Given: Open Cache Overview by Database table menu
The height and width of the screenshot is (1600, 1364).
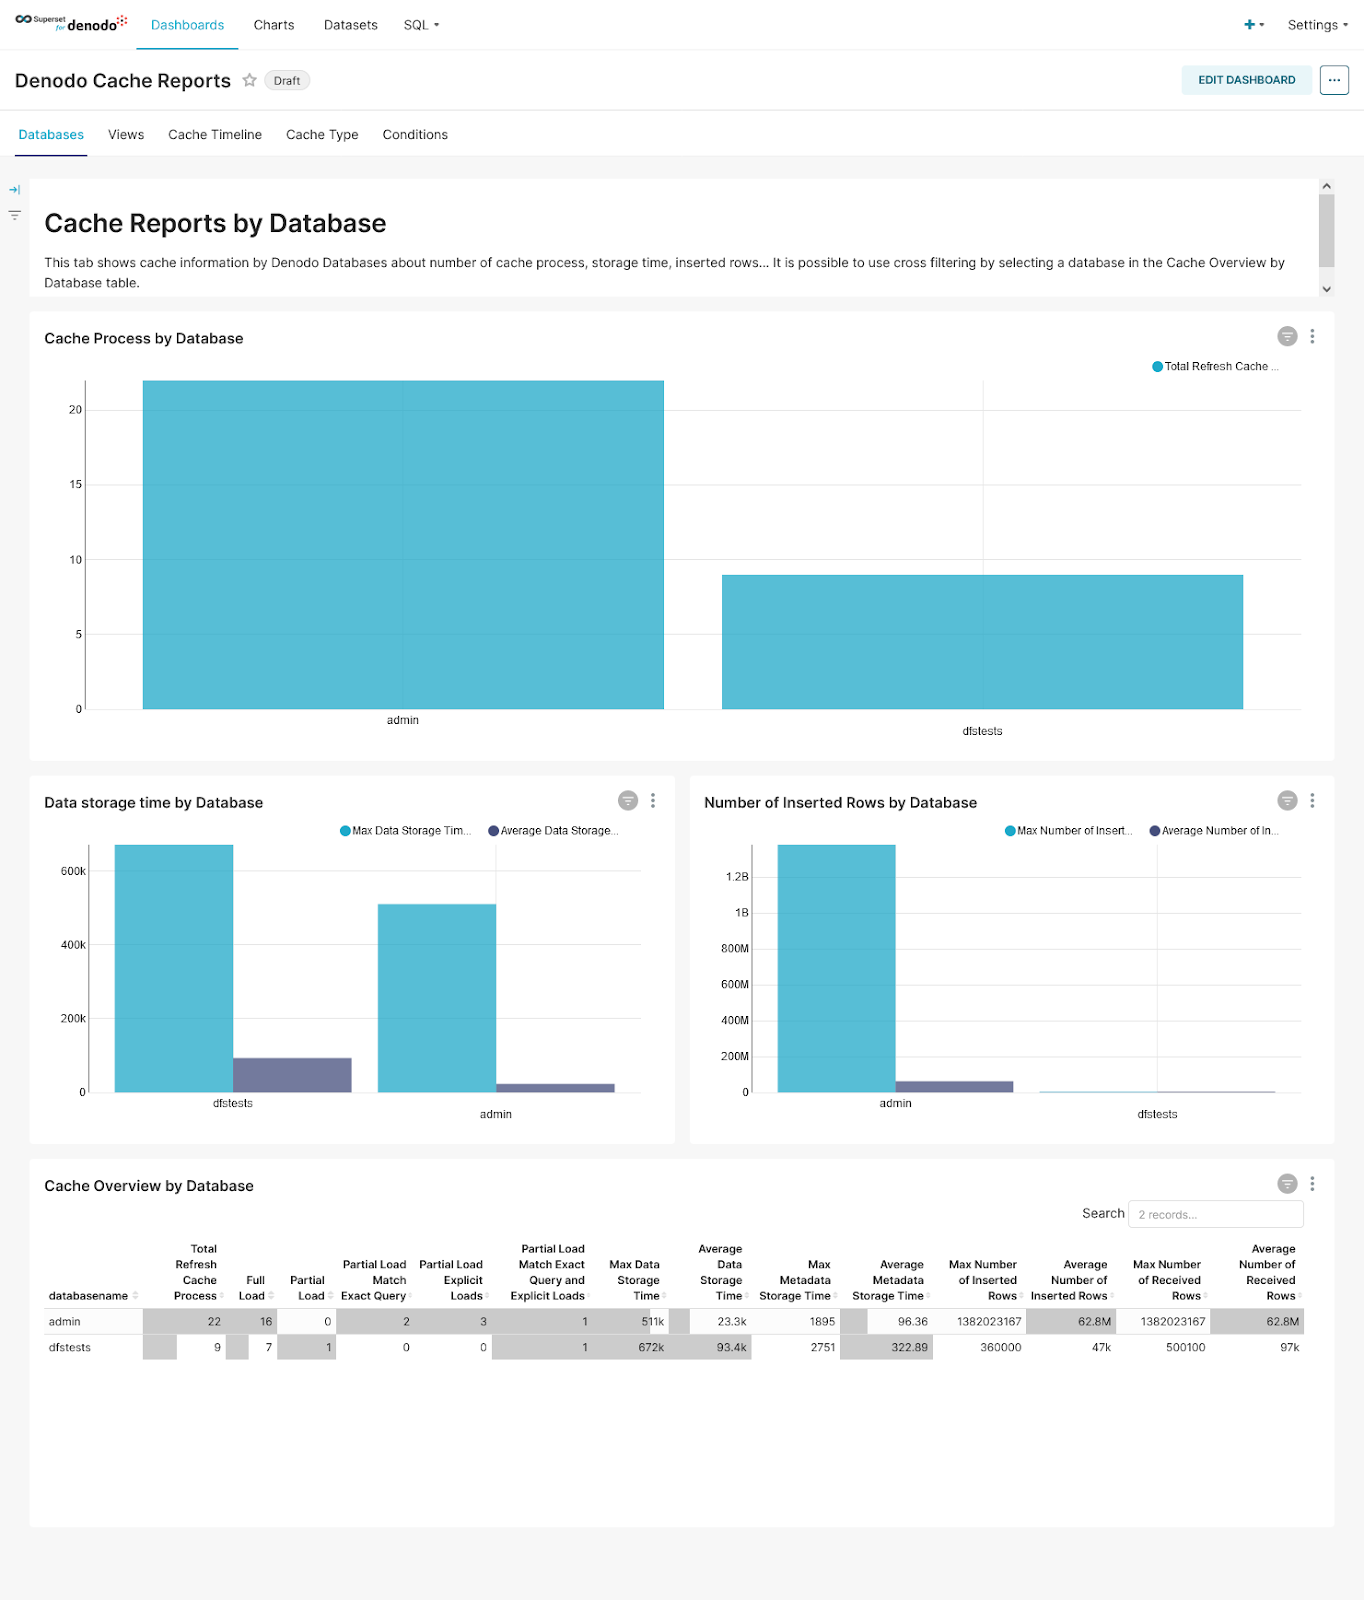Looking at the screenshot, I should pos(1312,1184).
